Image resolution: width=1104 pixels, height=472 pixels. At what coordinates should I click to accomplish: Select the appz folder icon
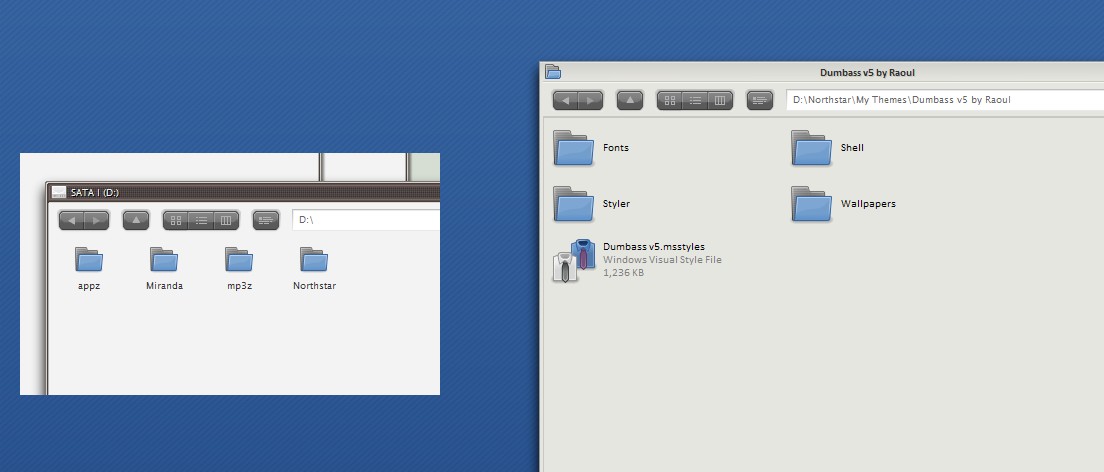(89, 260)
